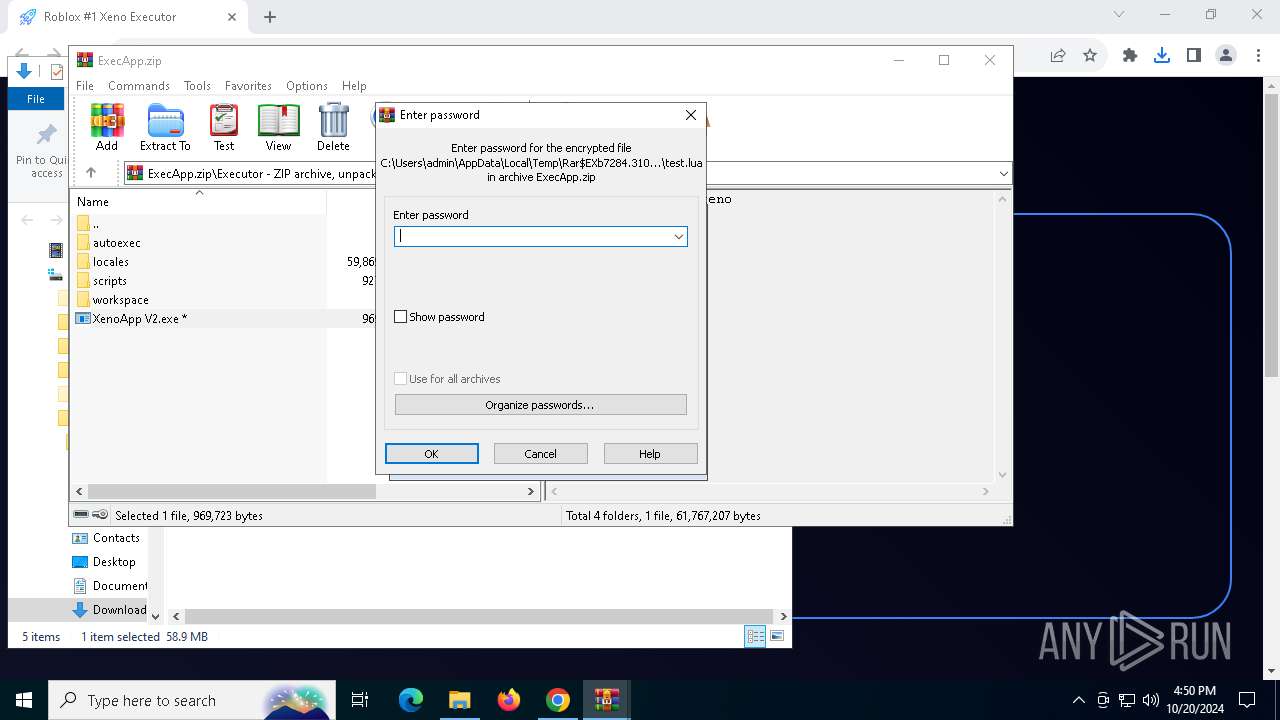The image size is (1280, 720).
Task: Click the View toolbar icon
Action: (x=278, y=128)
